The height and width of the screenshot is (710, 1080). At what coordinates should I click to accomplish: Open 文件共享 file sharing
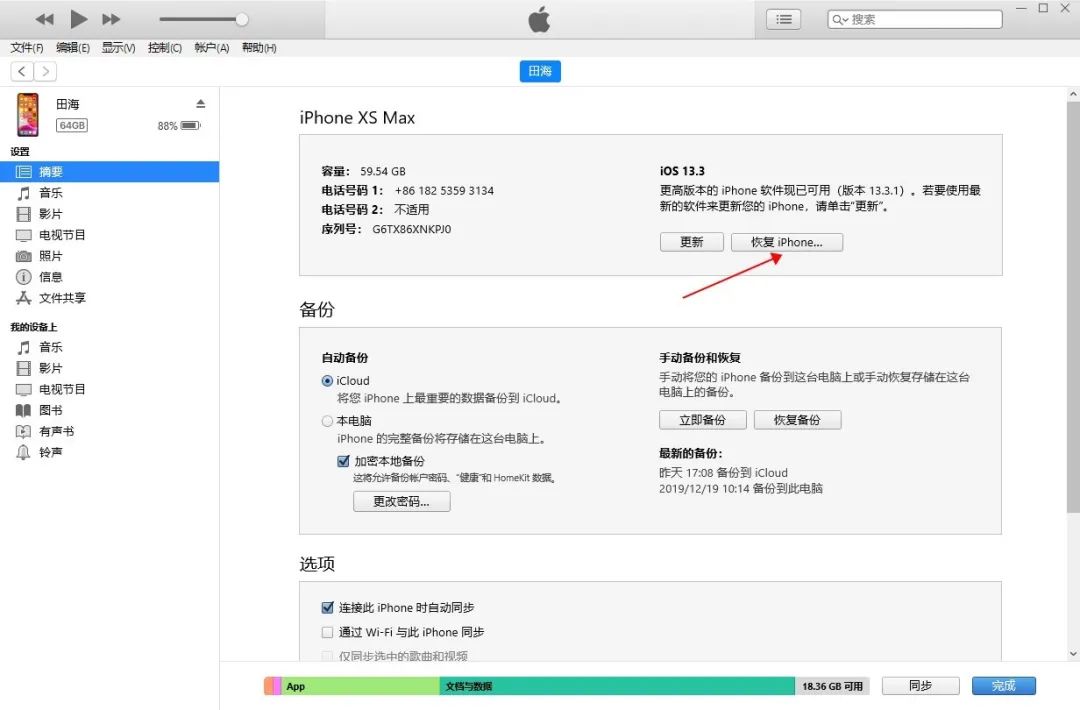tap(110, 298)
